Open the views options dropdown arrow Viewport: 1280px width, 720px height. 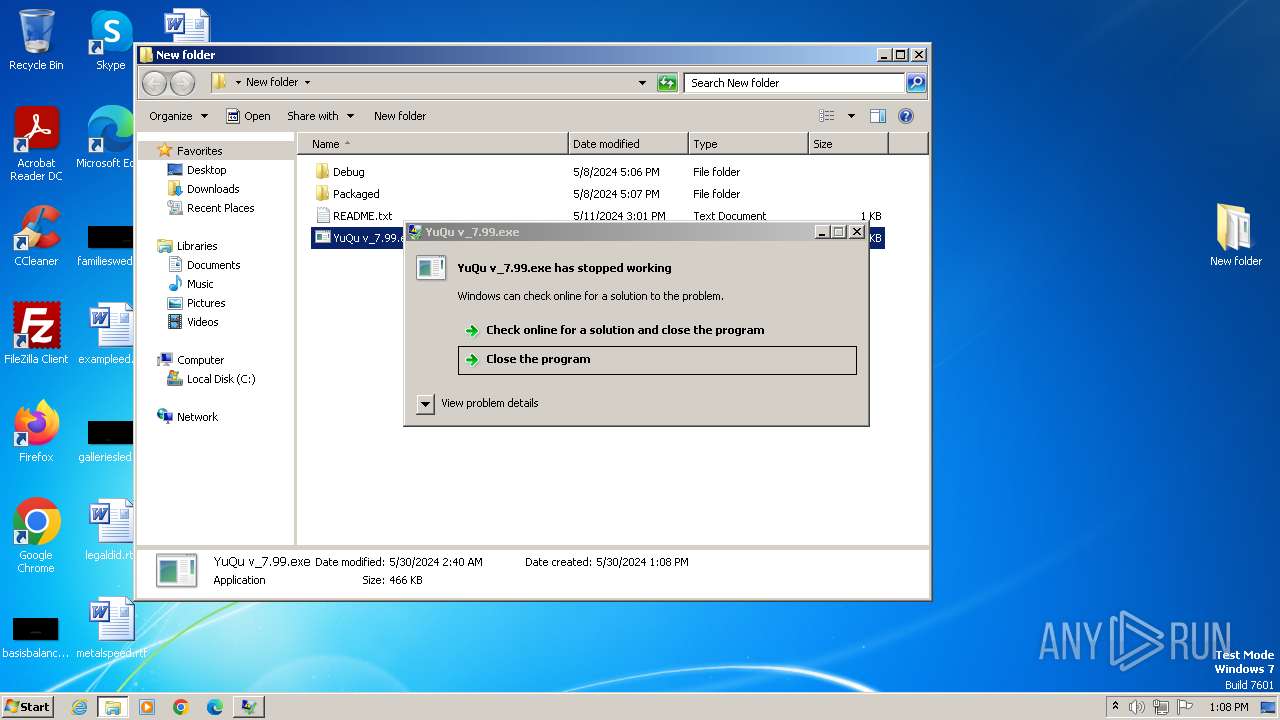pyautogui.click(x=851, y=116)
